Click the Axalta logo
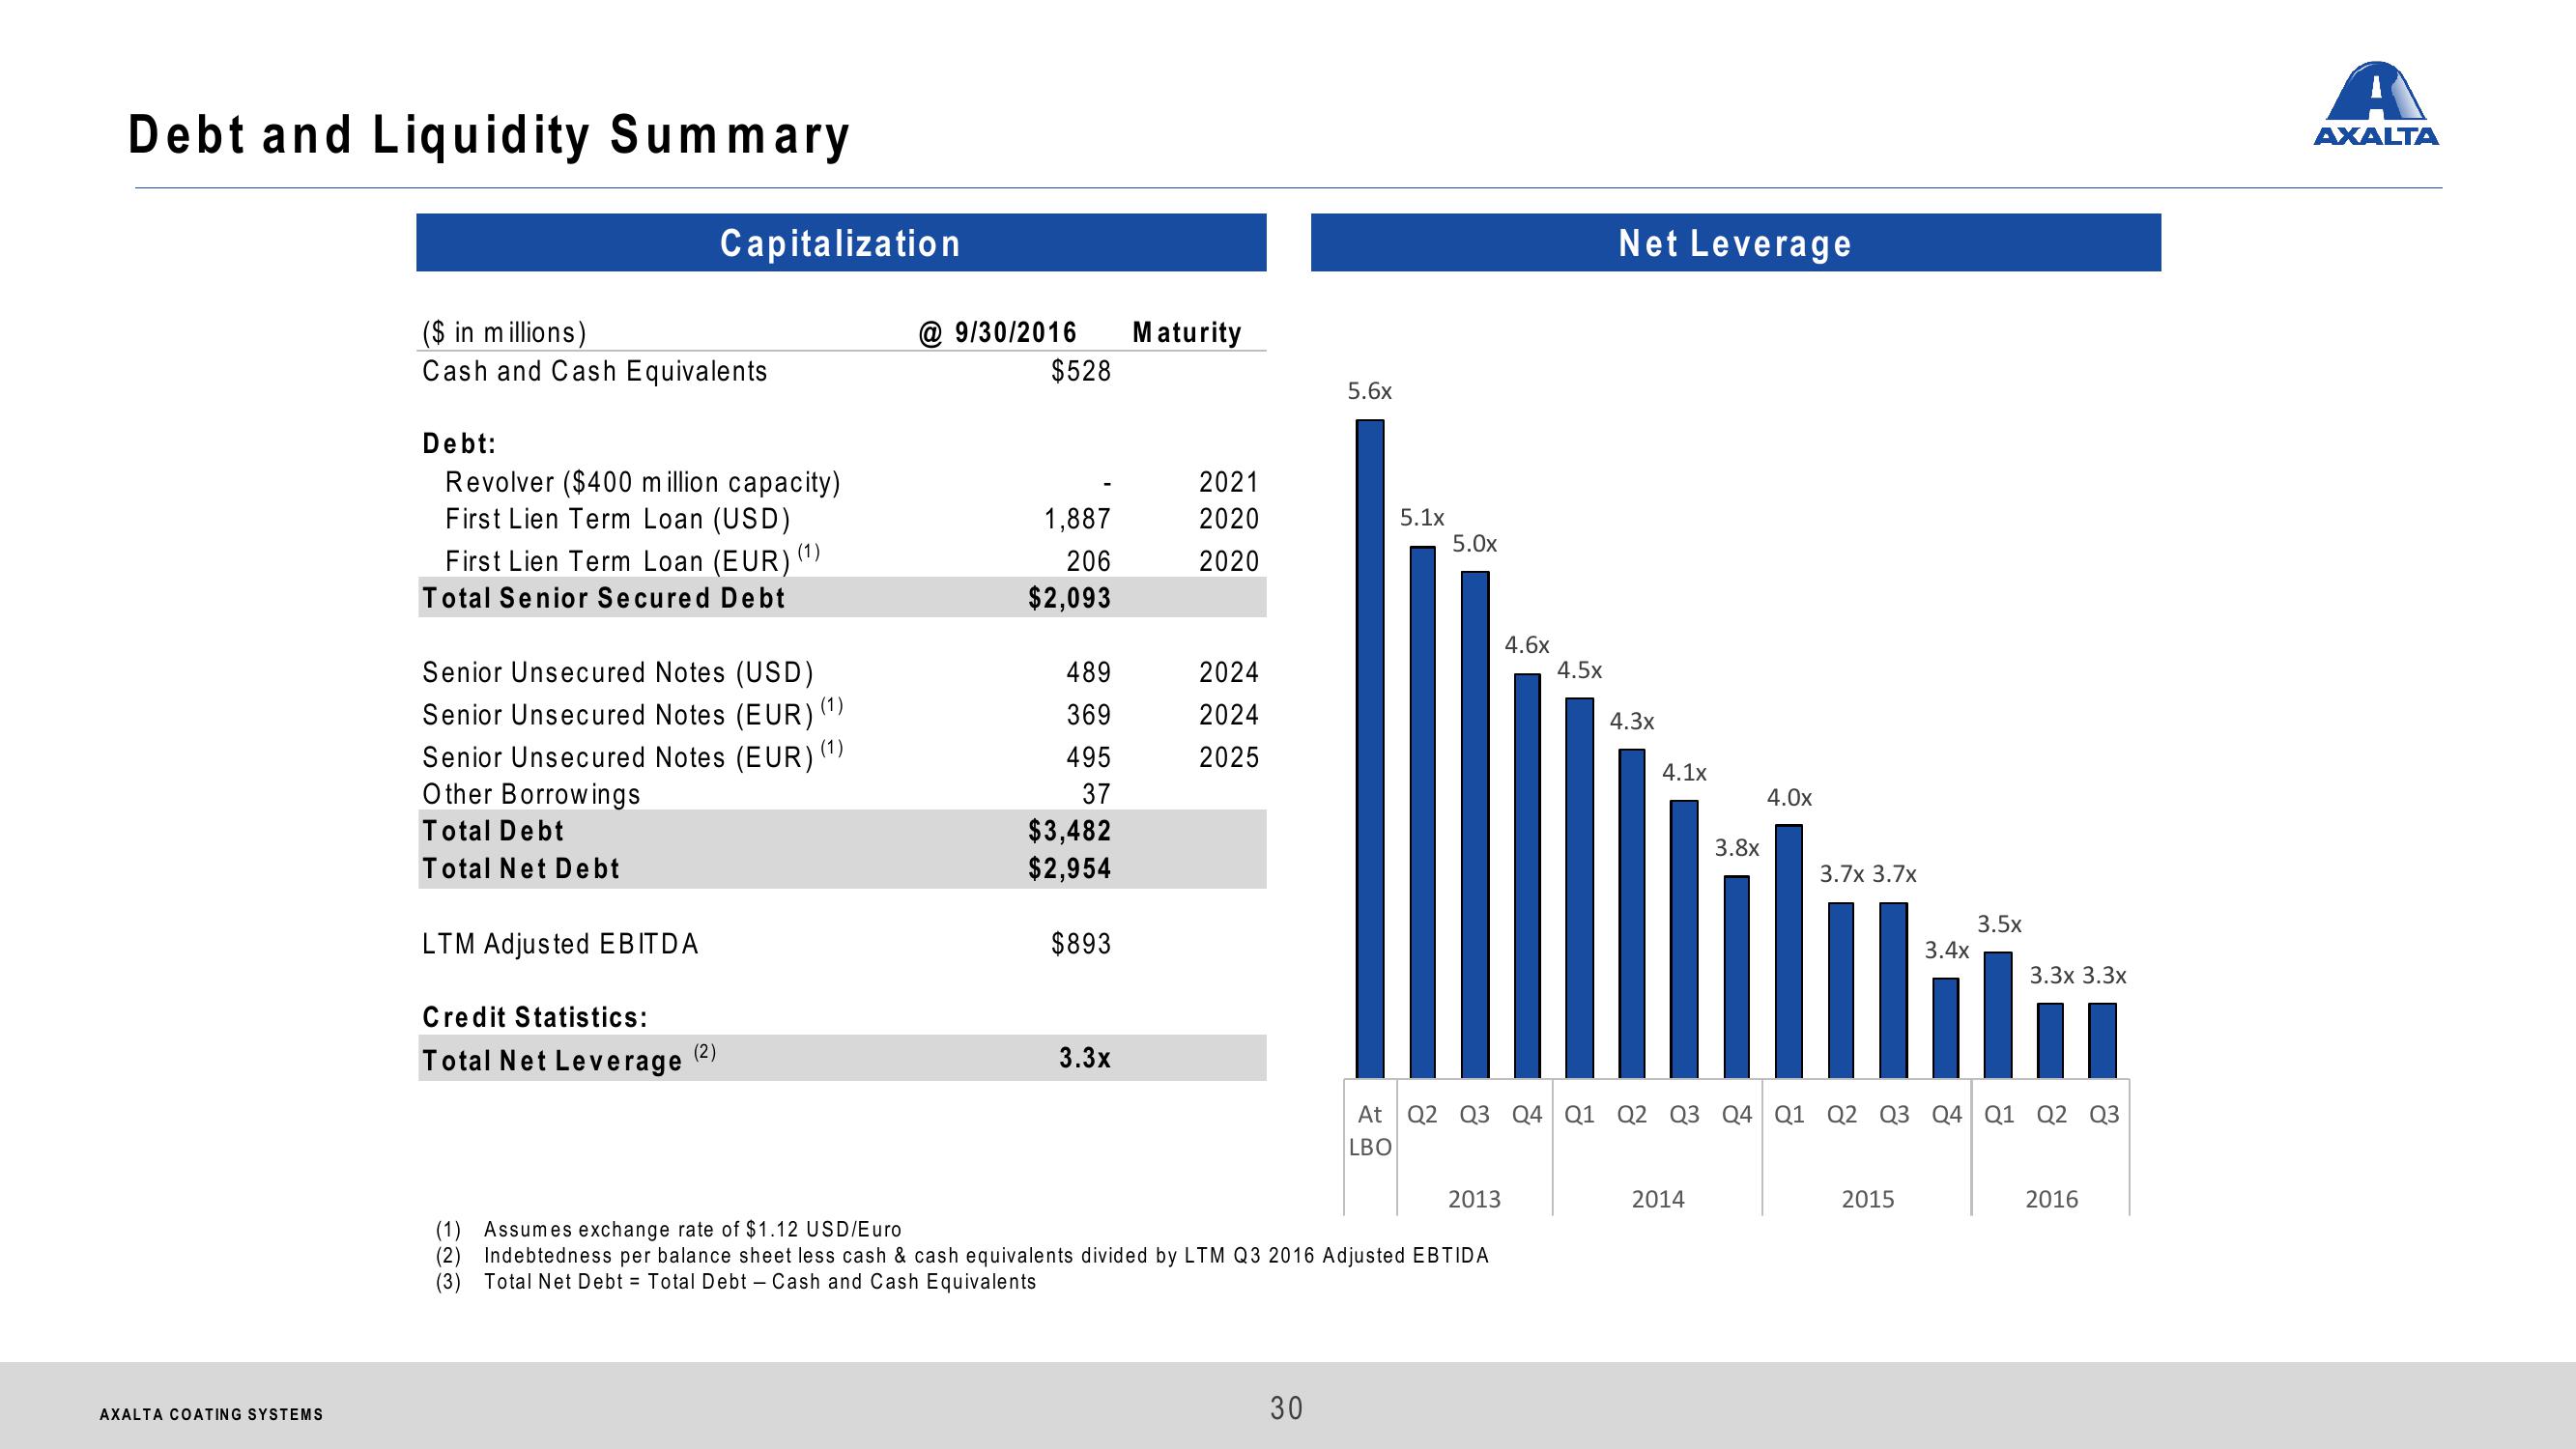2576x1449 pixels. click(2375, 104)
